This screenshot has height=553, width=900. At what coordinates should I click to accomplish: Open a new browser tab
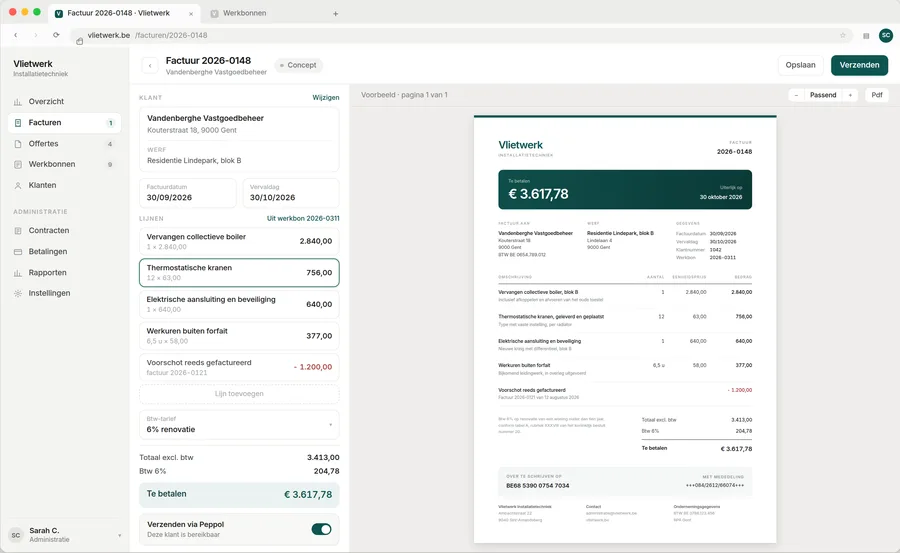tap(336, 13)
